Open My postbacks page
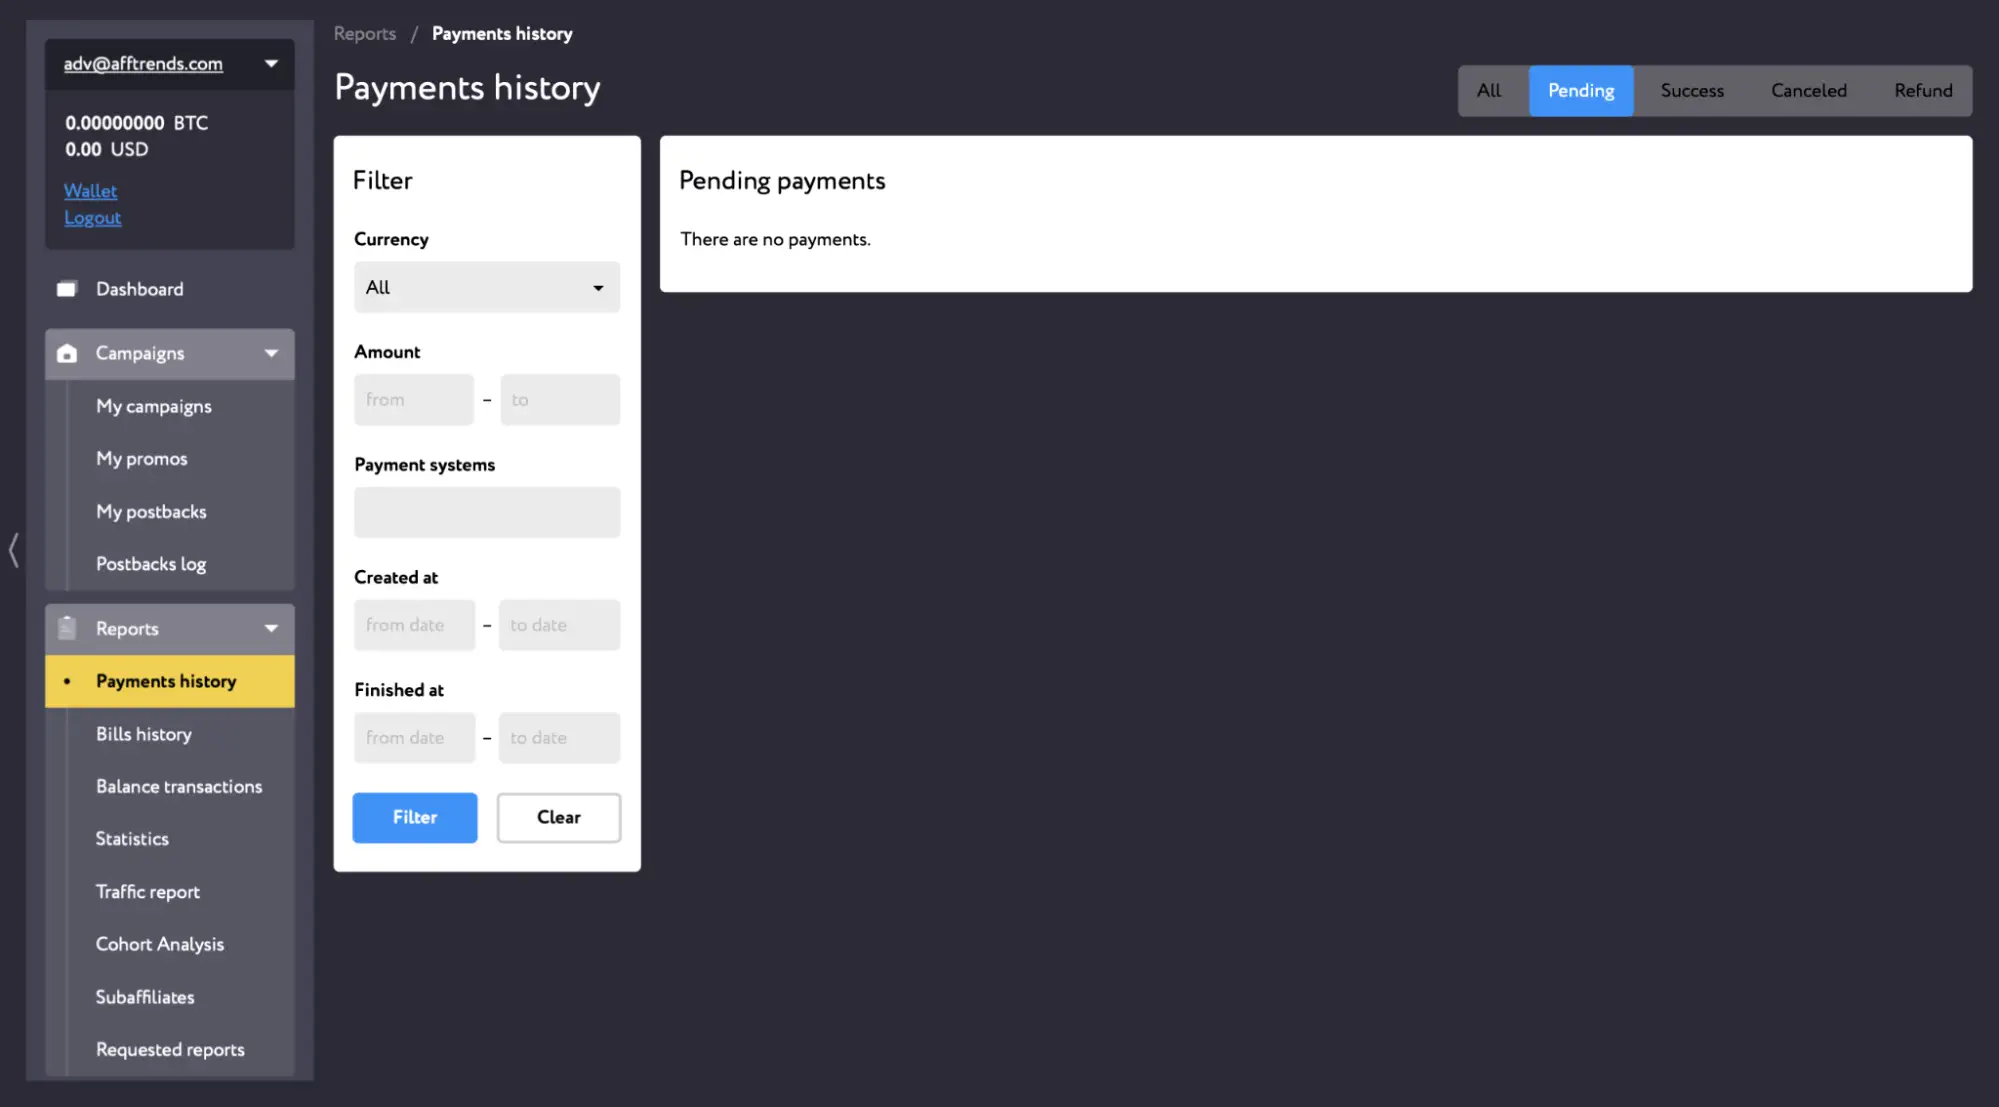The width and height of the screenshot is (1999, 1107). point(151,512)
